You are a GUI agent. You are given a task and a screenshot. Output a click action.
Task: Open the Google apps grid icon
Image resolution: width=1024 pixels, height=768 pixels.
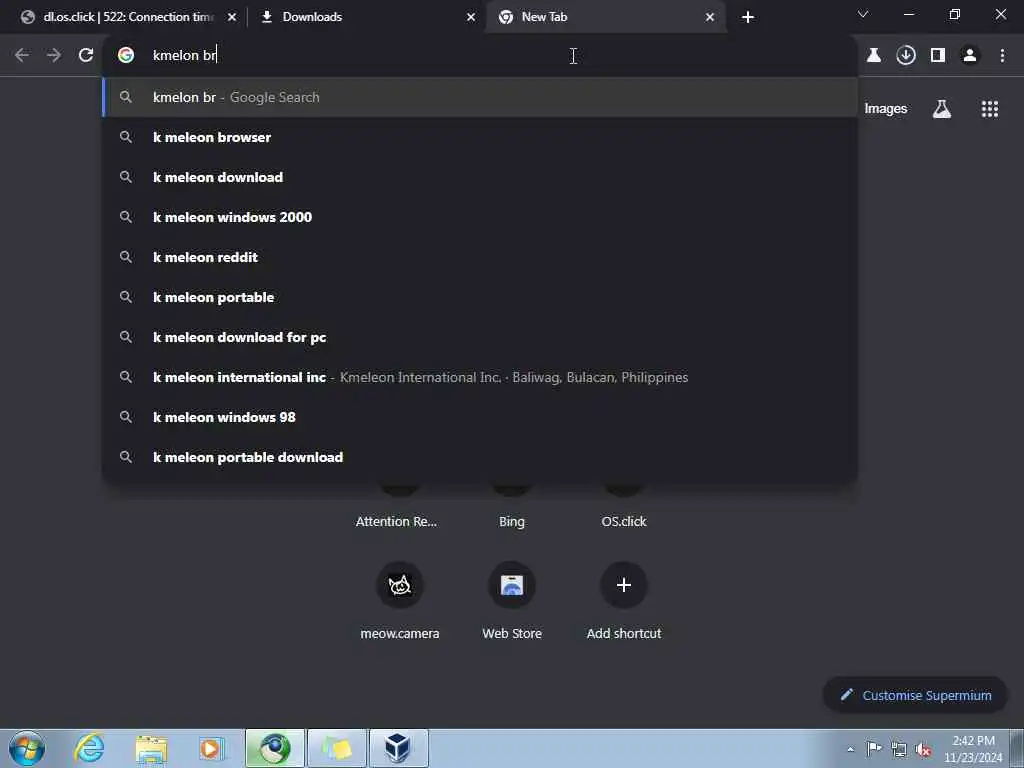click(x=989, y=109)
